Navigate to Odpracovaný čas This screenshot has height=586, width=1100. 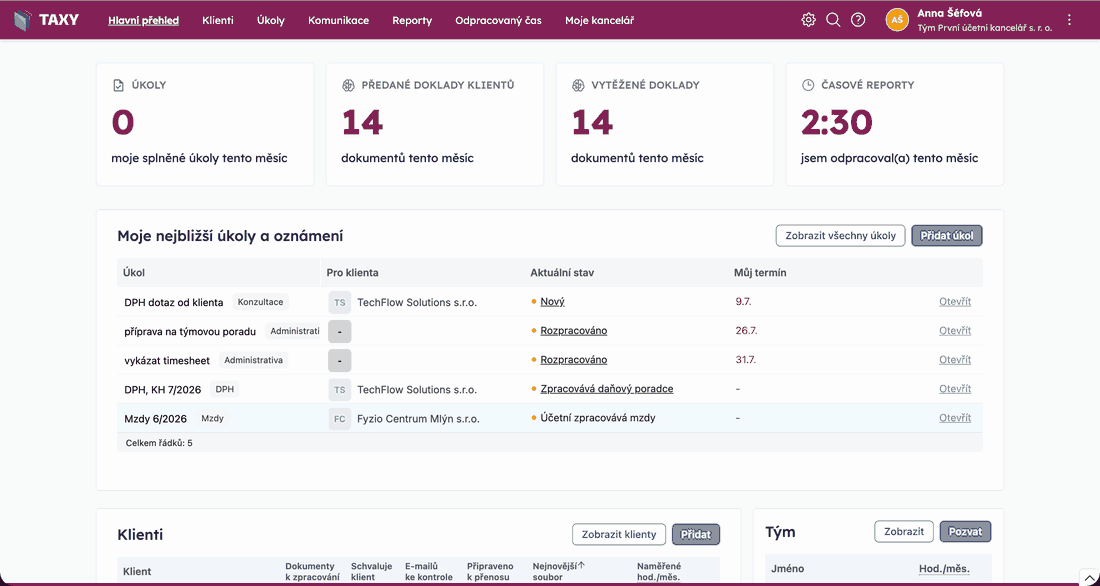coord(498,20)
